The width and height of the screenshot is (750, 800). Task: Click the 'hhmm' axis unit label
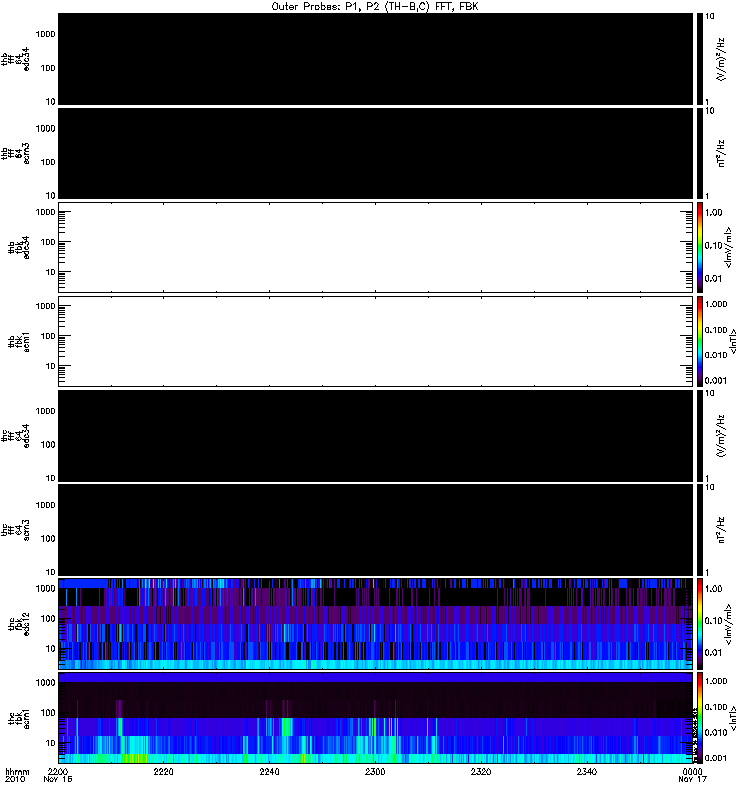[17, 771]
